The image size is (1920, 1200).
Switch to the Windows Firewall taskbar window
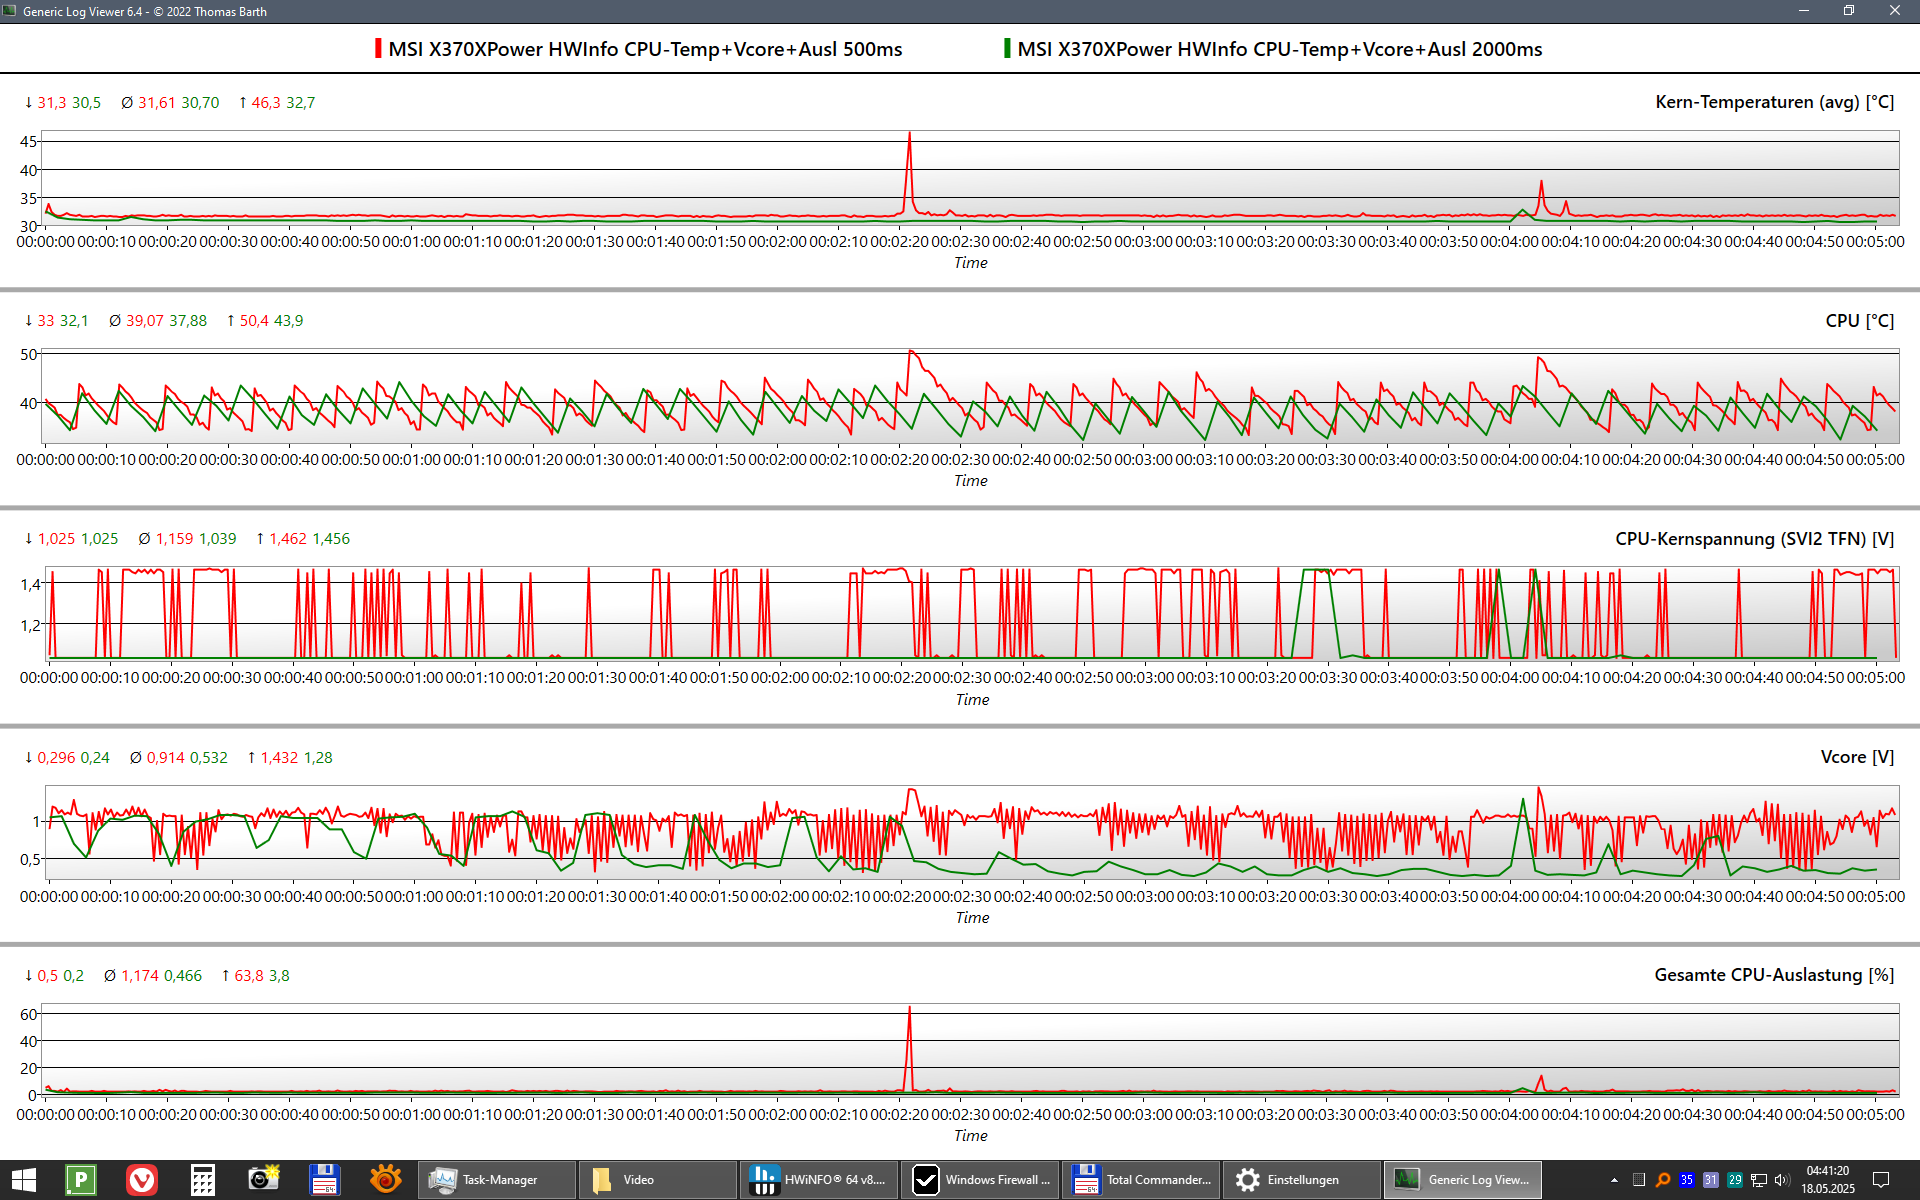tap(980, 1180)
